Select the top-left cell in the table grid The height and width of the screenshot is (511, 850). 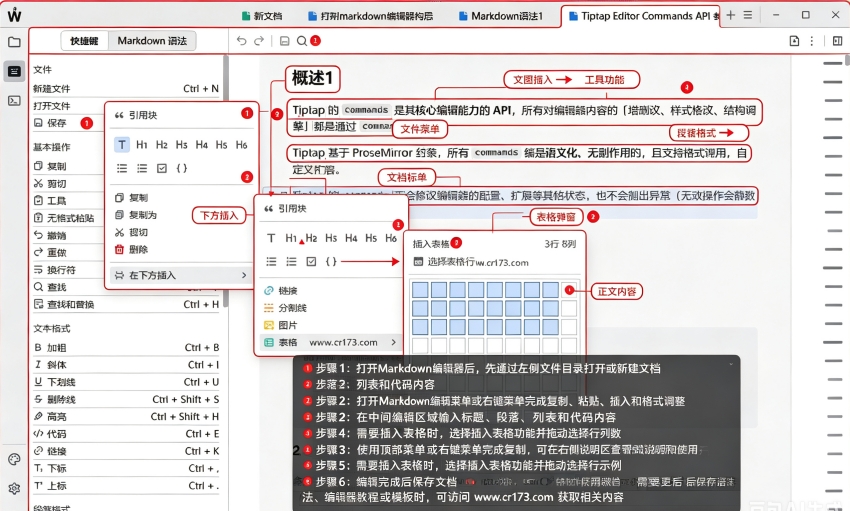pos(420,289)
